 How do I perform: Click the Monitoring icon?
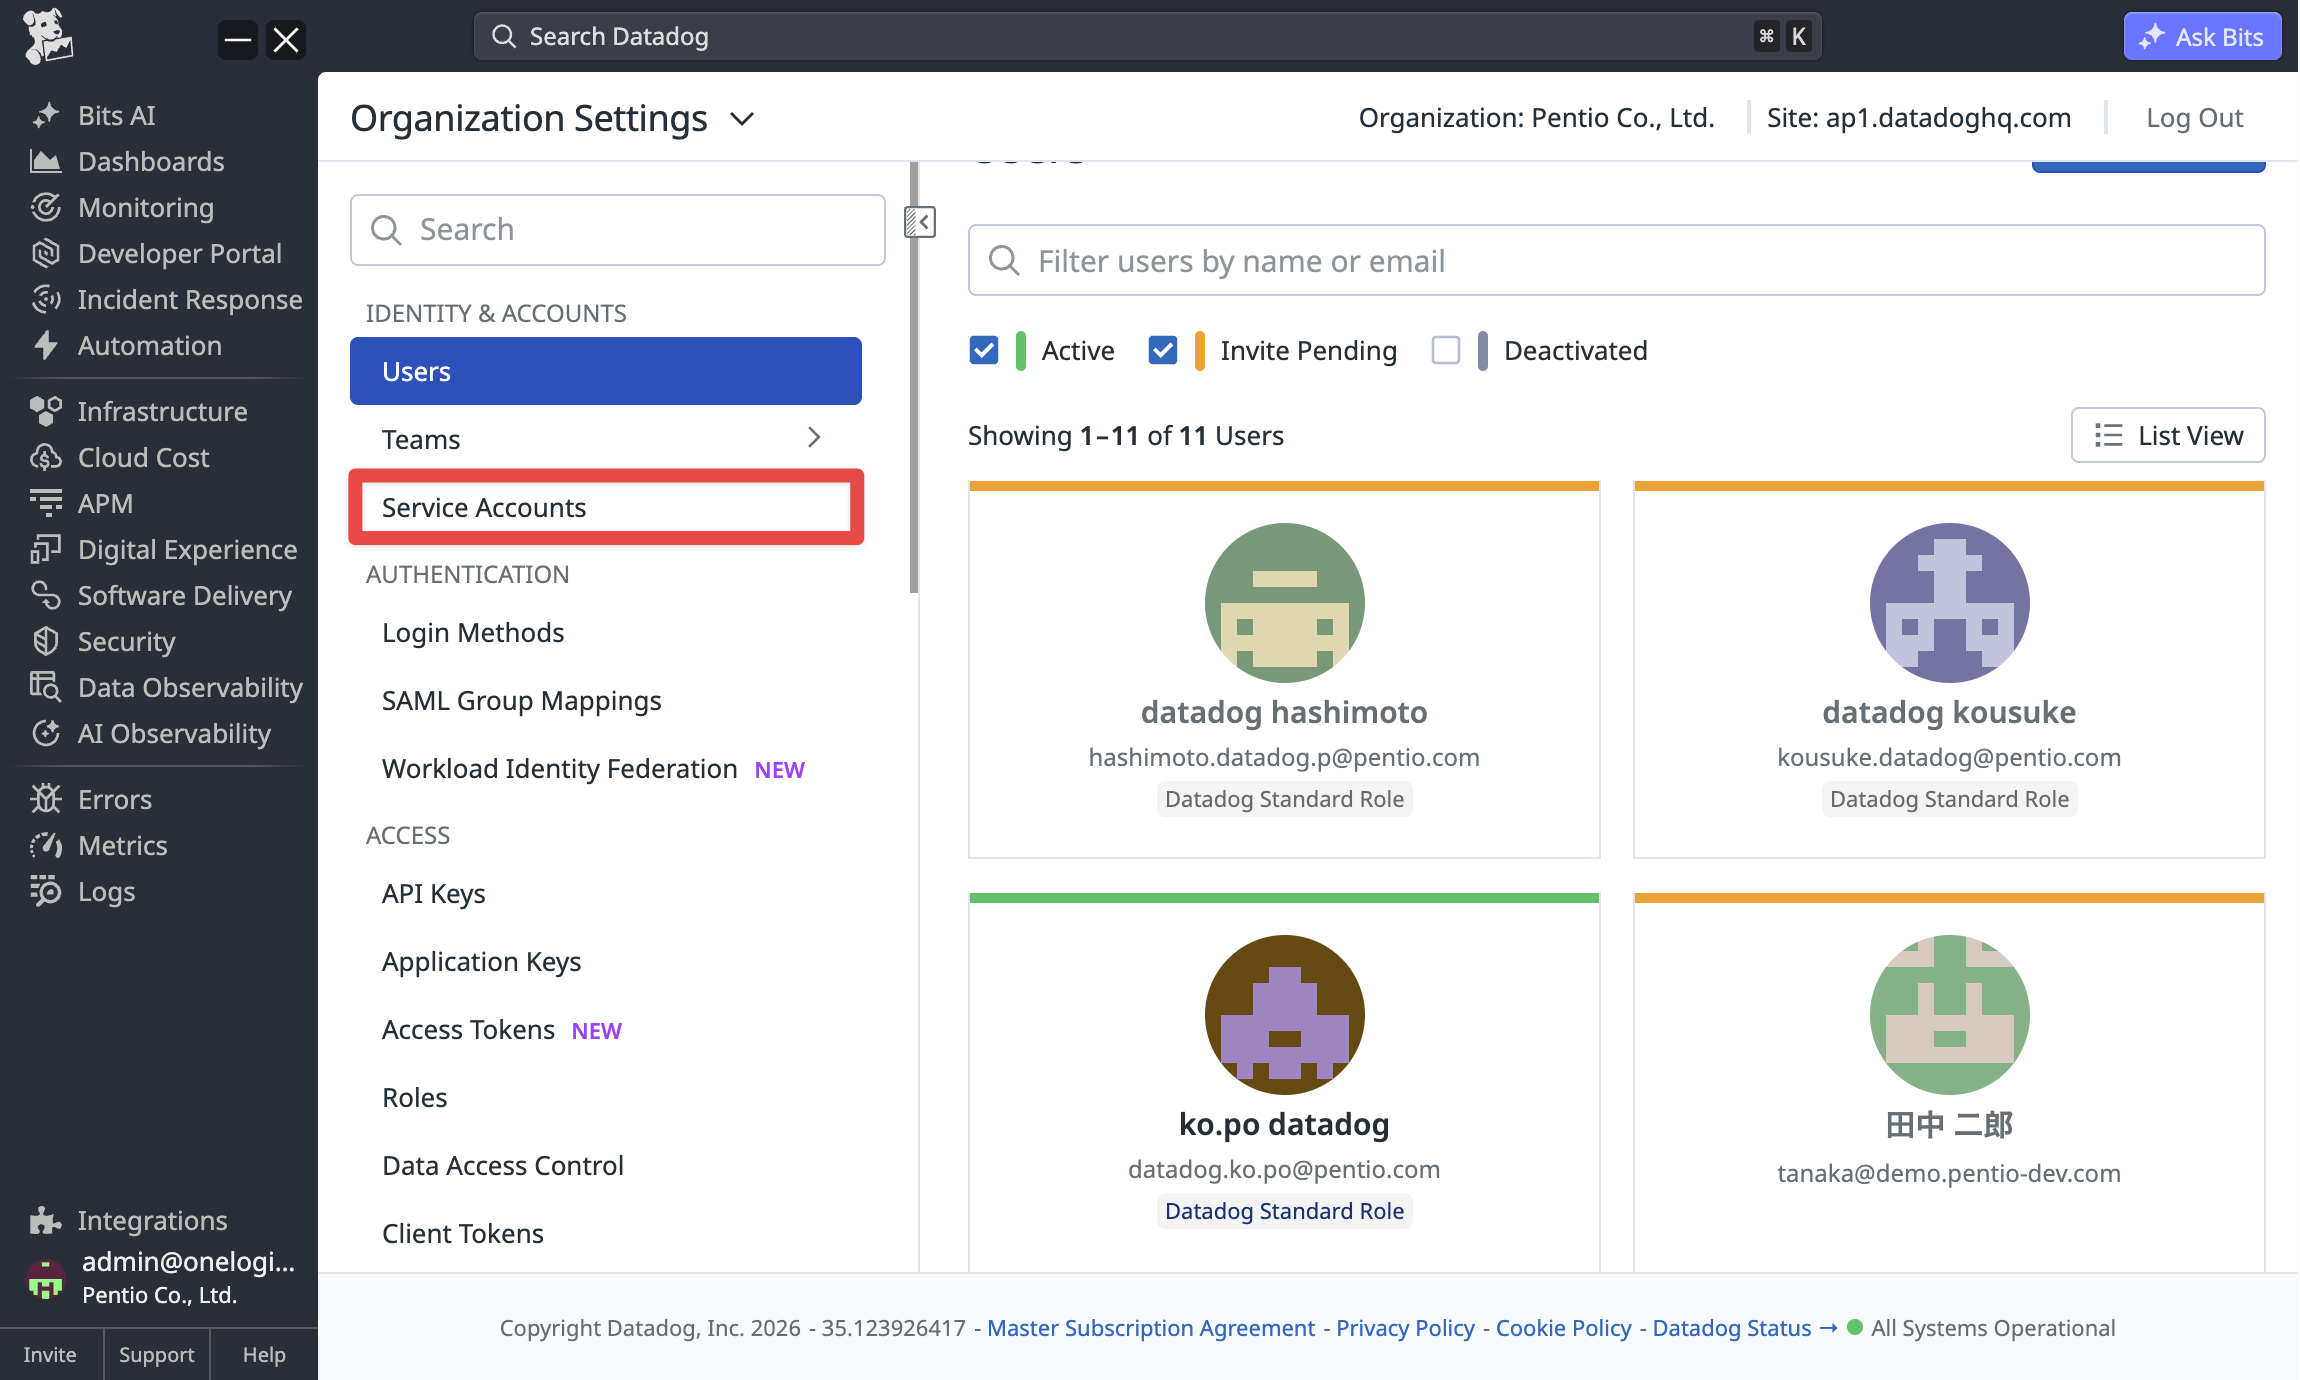tap(45, 207)
